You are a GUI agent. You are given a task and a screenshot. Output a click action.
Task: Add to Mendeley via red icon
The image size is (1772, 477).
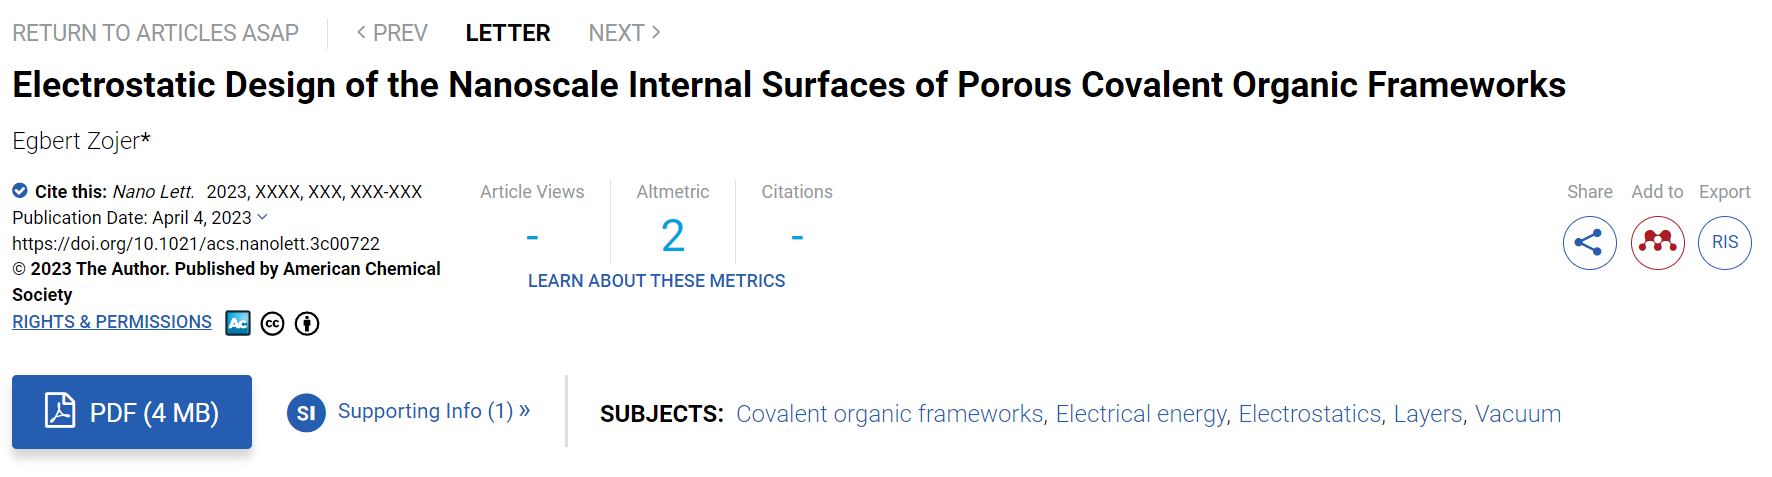[x=1657, y=243]
